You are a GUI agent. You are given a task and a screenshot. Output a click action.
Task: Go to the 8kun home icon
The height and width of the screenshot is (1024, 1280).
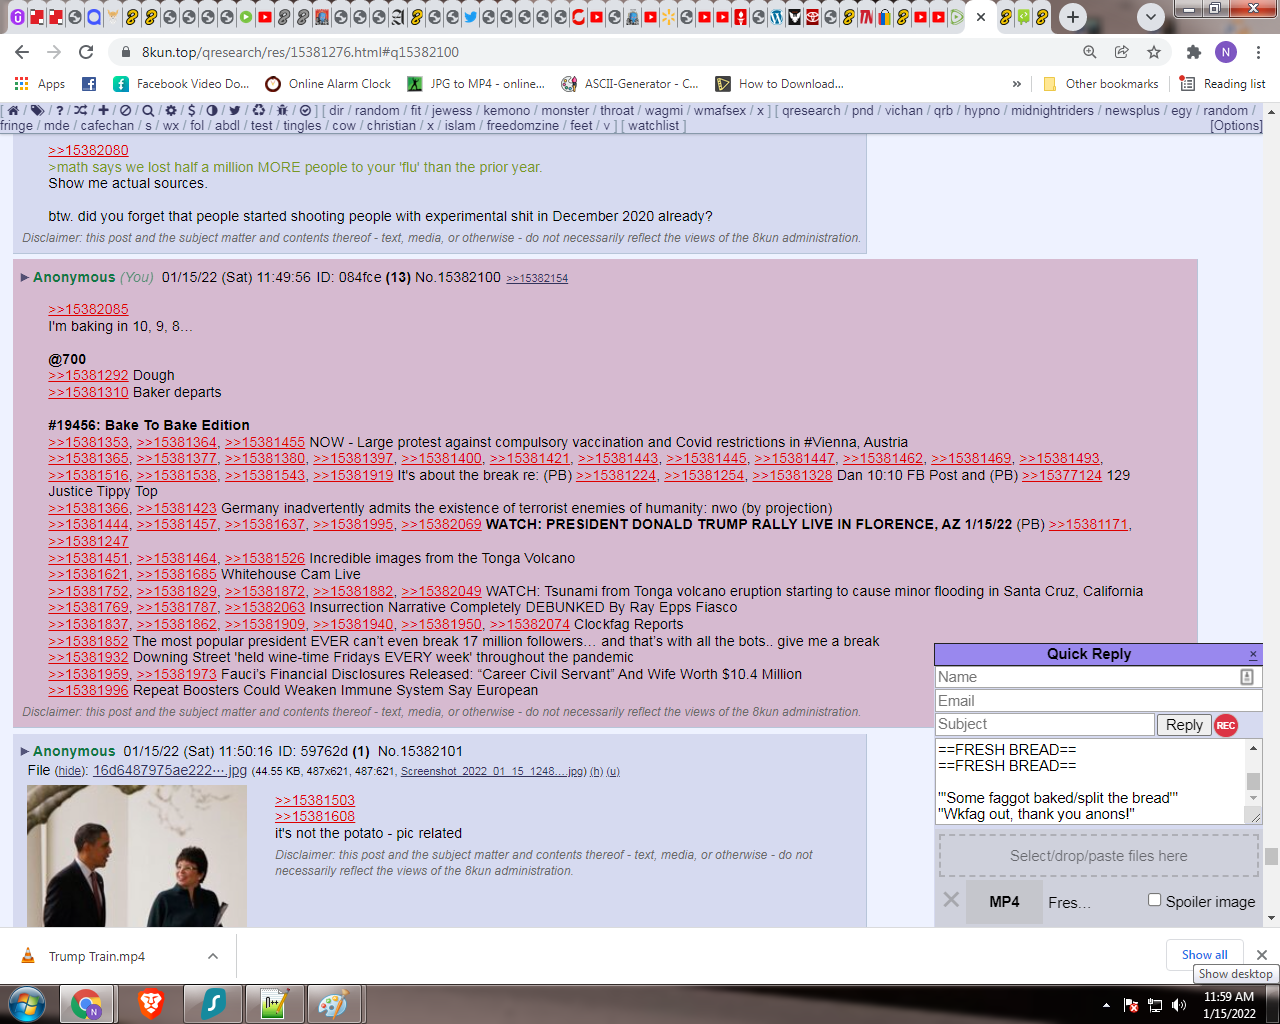click(x=13, y=111)
